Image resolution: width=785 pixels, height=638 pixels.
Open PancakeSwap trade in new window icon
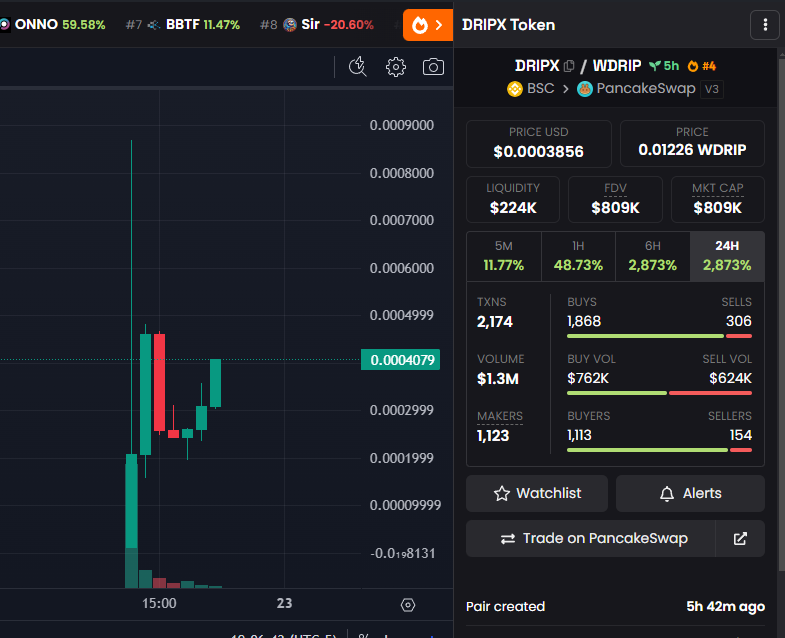coord(740,538)
